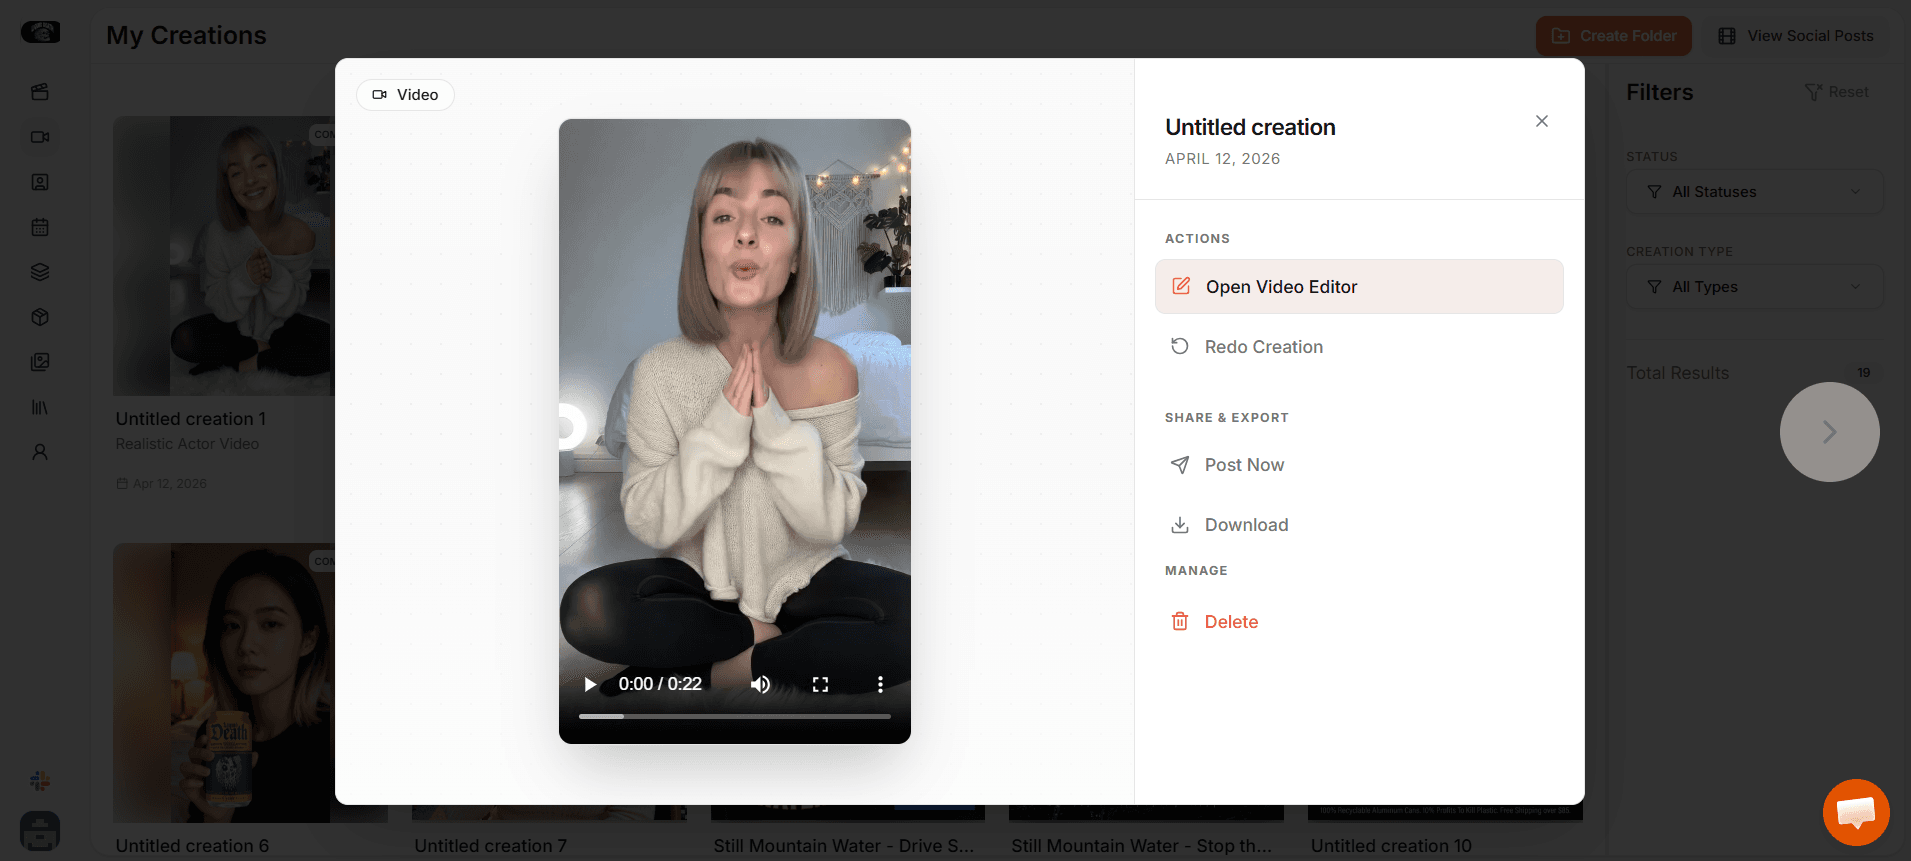Reset the filters

tap(1837, 92)
